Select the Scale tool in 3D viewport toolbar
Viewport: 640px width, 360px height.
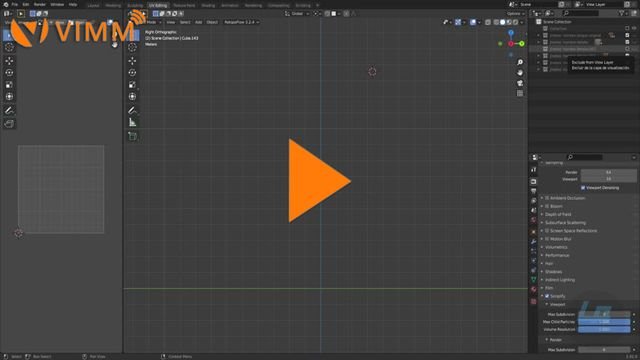click(132, 85)
